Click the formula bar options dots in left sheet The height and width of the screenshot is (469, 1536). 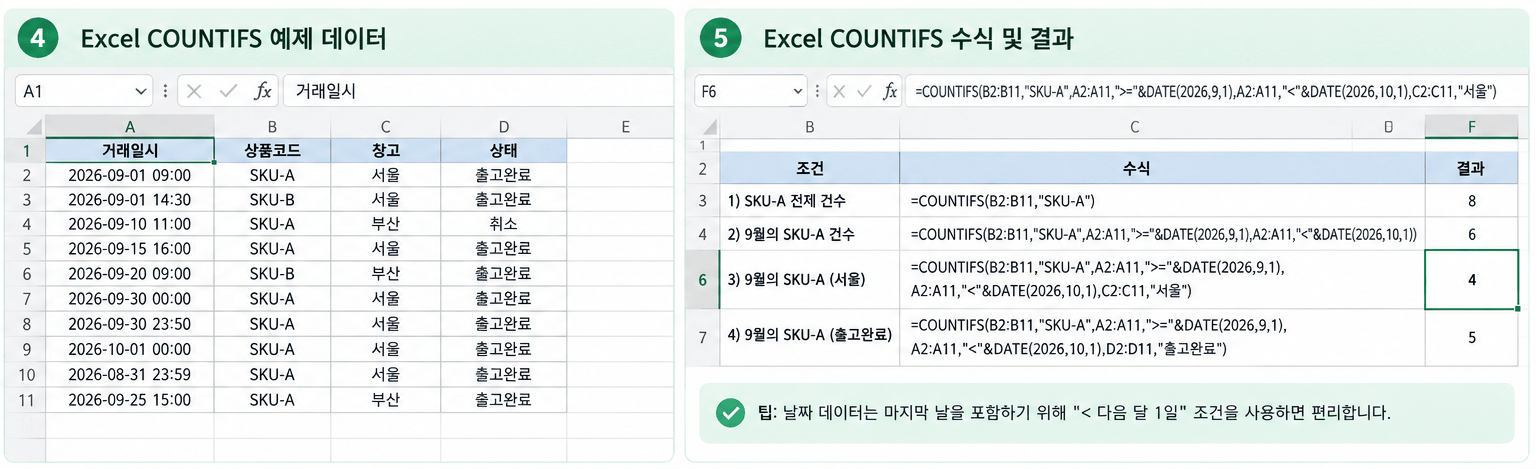[x=165, y=91]
